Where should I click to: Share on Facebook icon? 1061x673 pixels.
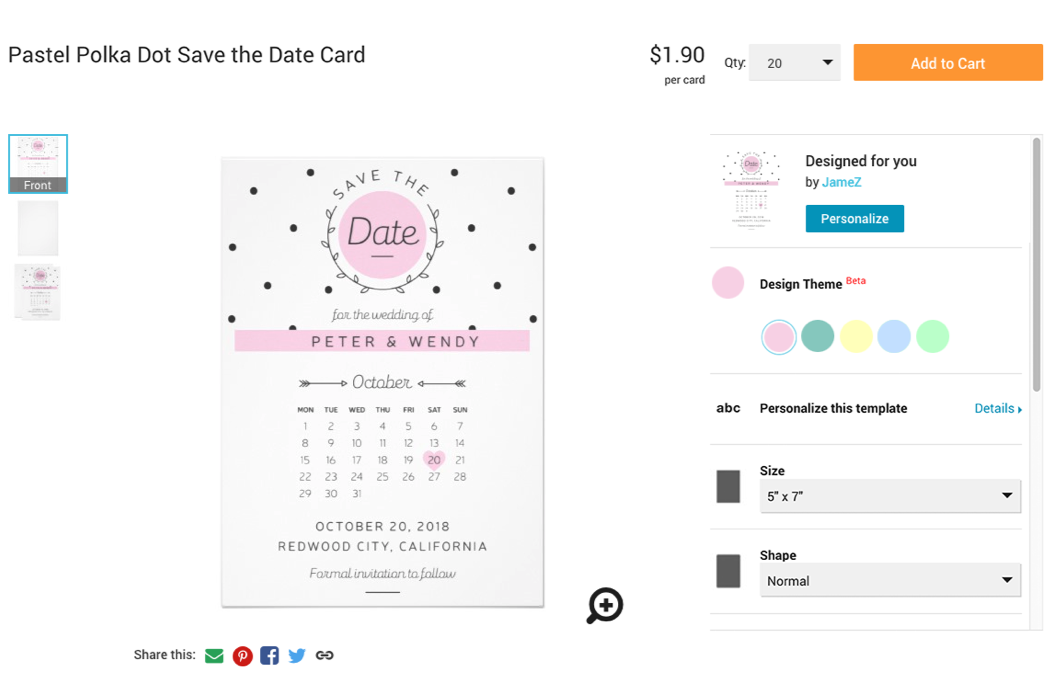(x=269, y=655)
